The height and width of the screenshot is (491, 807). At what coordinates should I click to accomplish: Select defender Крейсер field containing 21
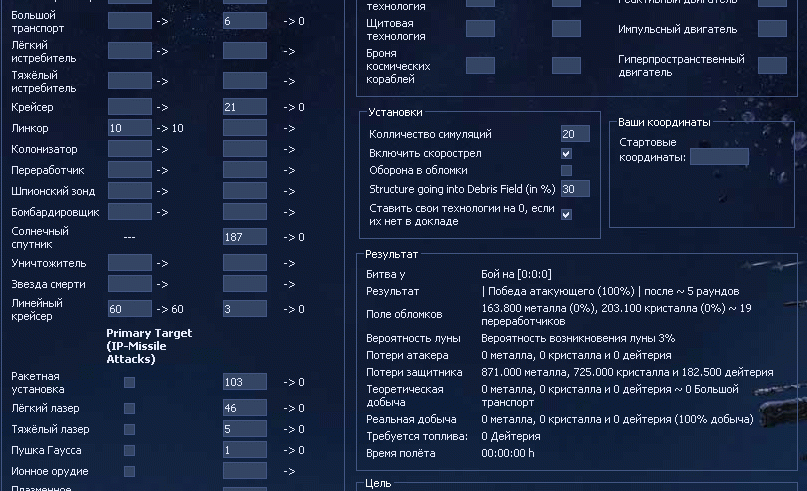point(244,107)
